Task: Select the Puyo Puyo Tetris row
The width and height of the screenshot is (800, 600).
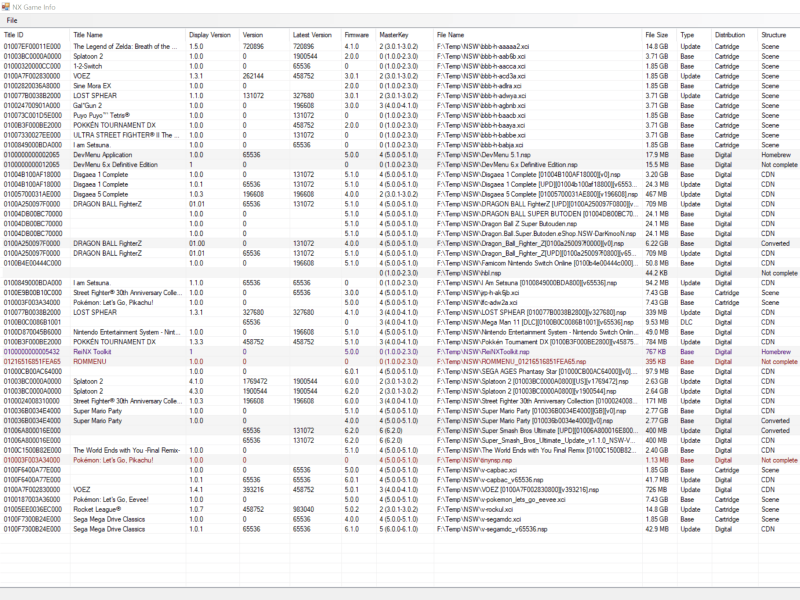Action: pyautogui.click(x=400, y=115)
